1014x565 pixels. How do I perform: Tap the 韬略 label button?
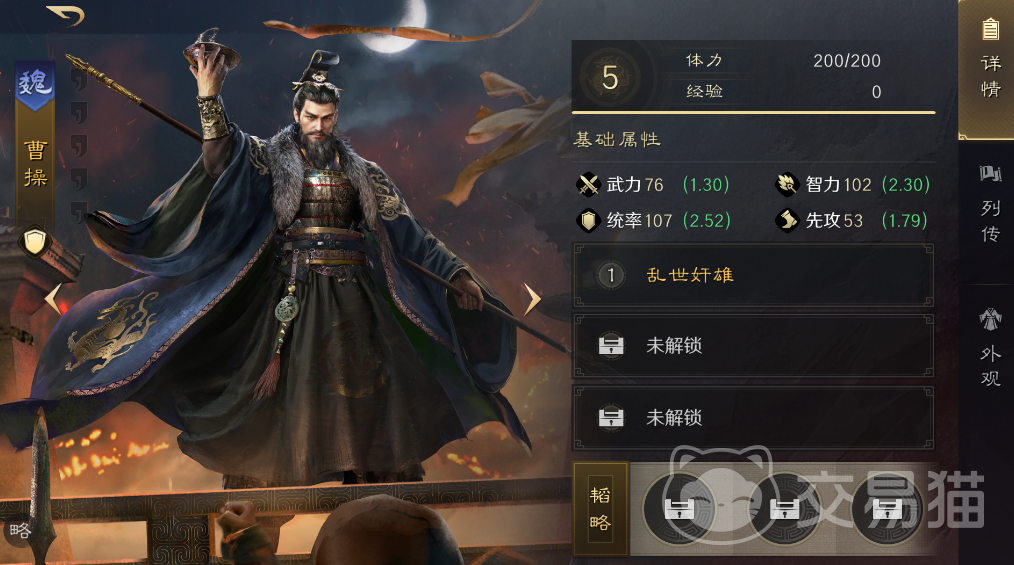[601, 509]
